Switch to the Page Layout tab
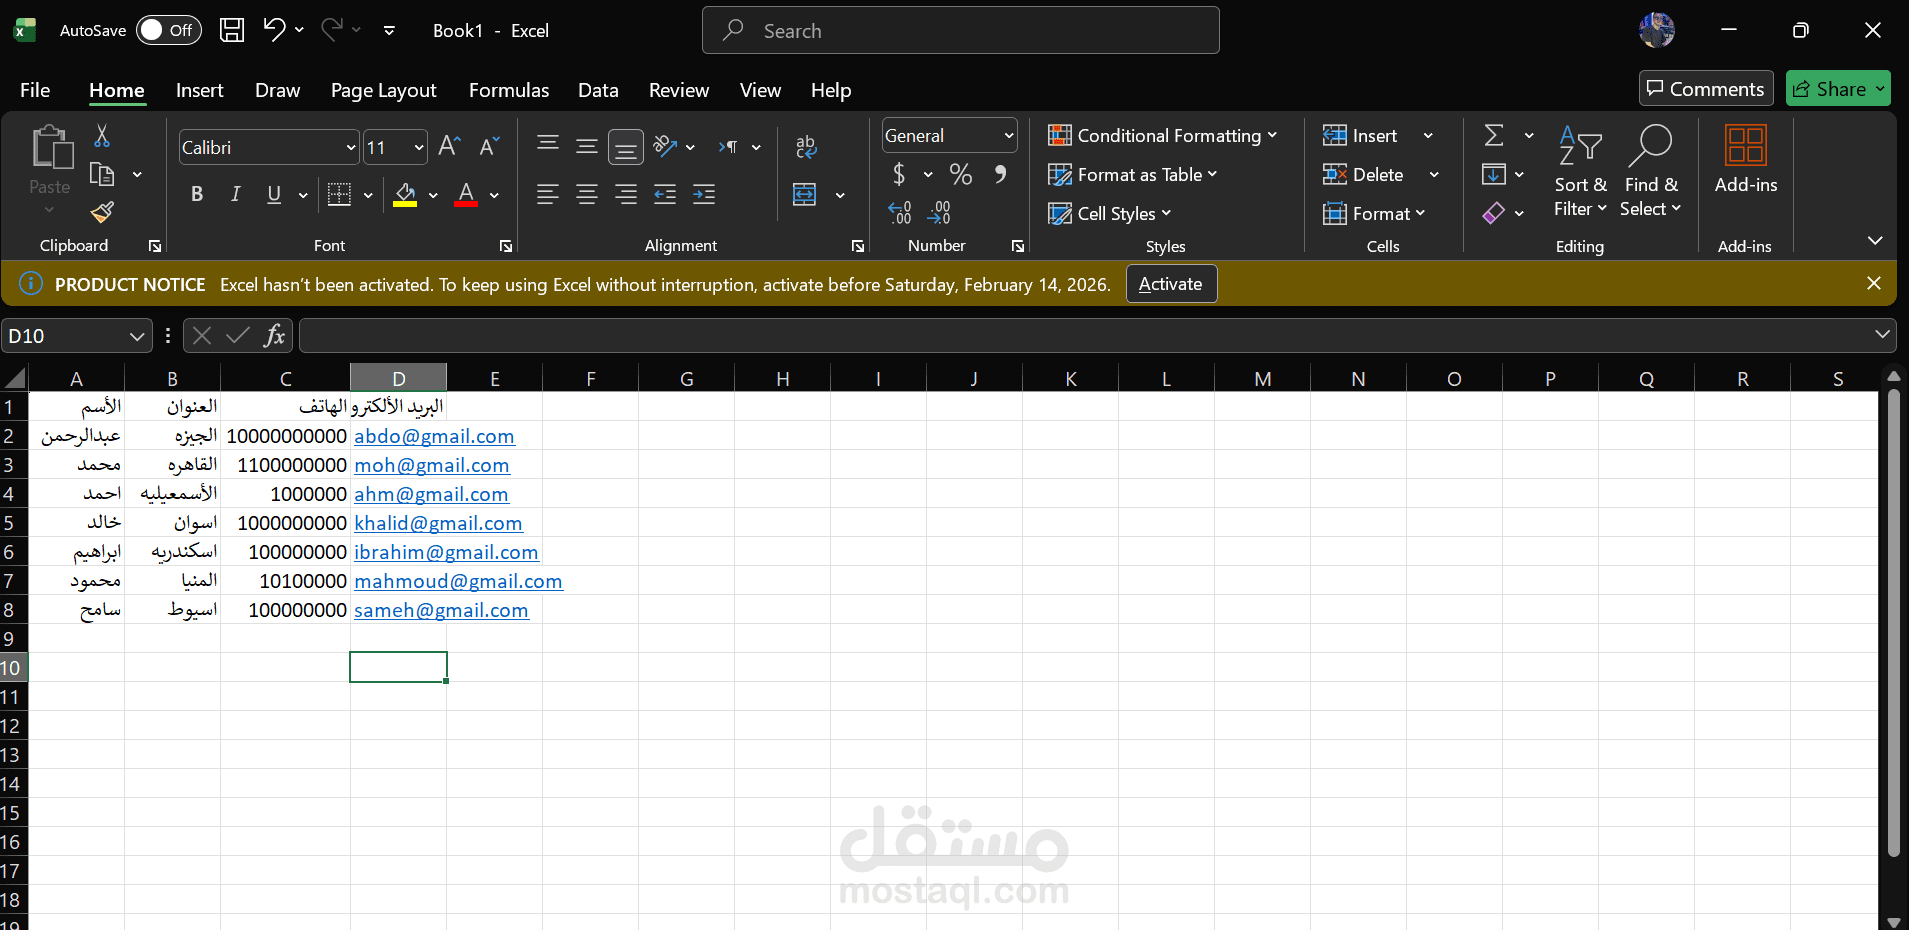 pyautogui.click(x=384, y=90)
